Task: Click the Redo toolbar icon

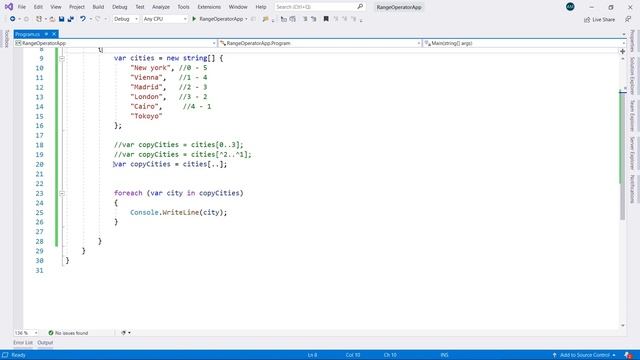Action: click(x=98, y=19)
